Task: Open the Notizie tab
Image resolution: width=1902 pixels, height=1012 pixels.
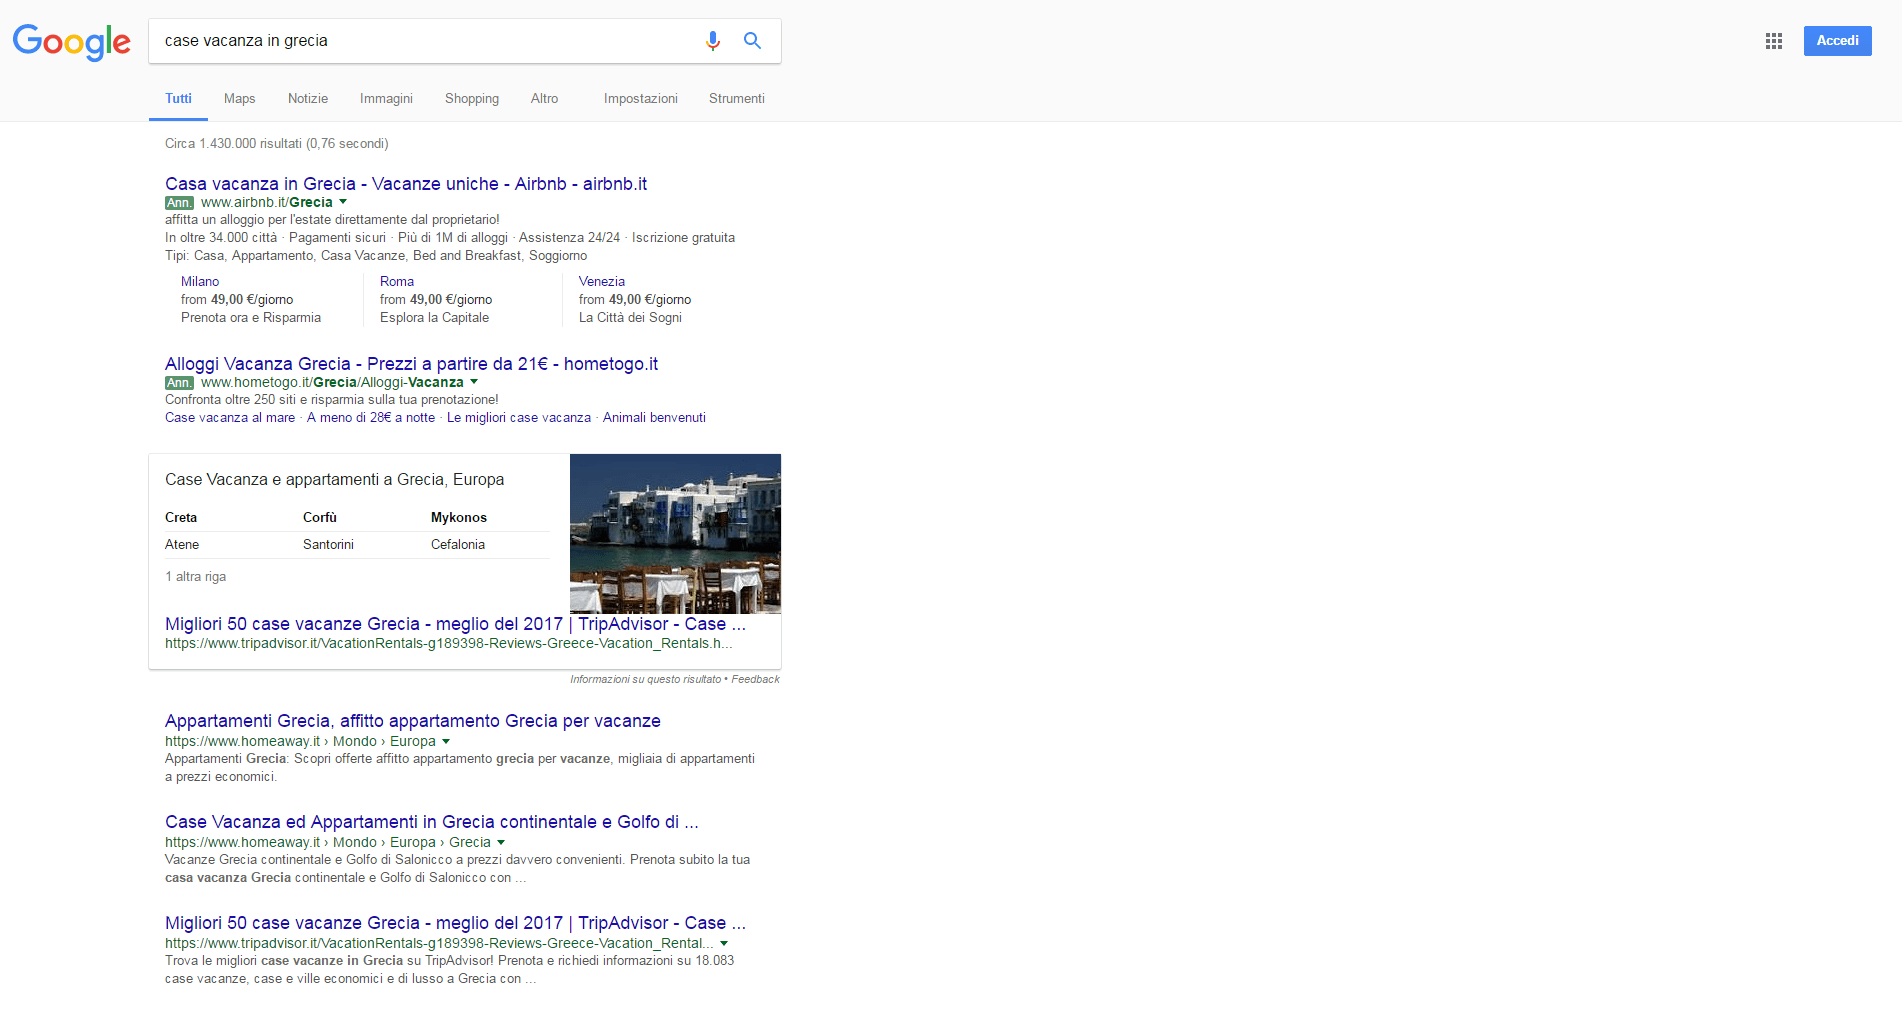Action: 308,99
